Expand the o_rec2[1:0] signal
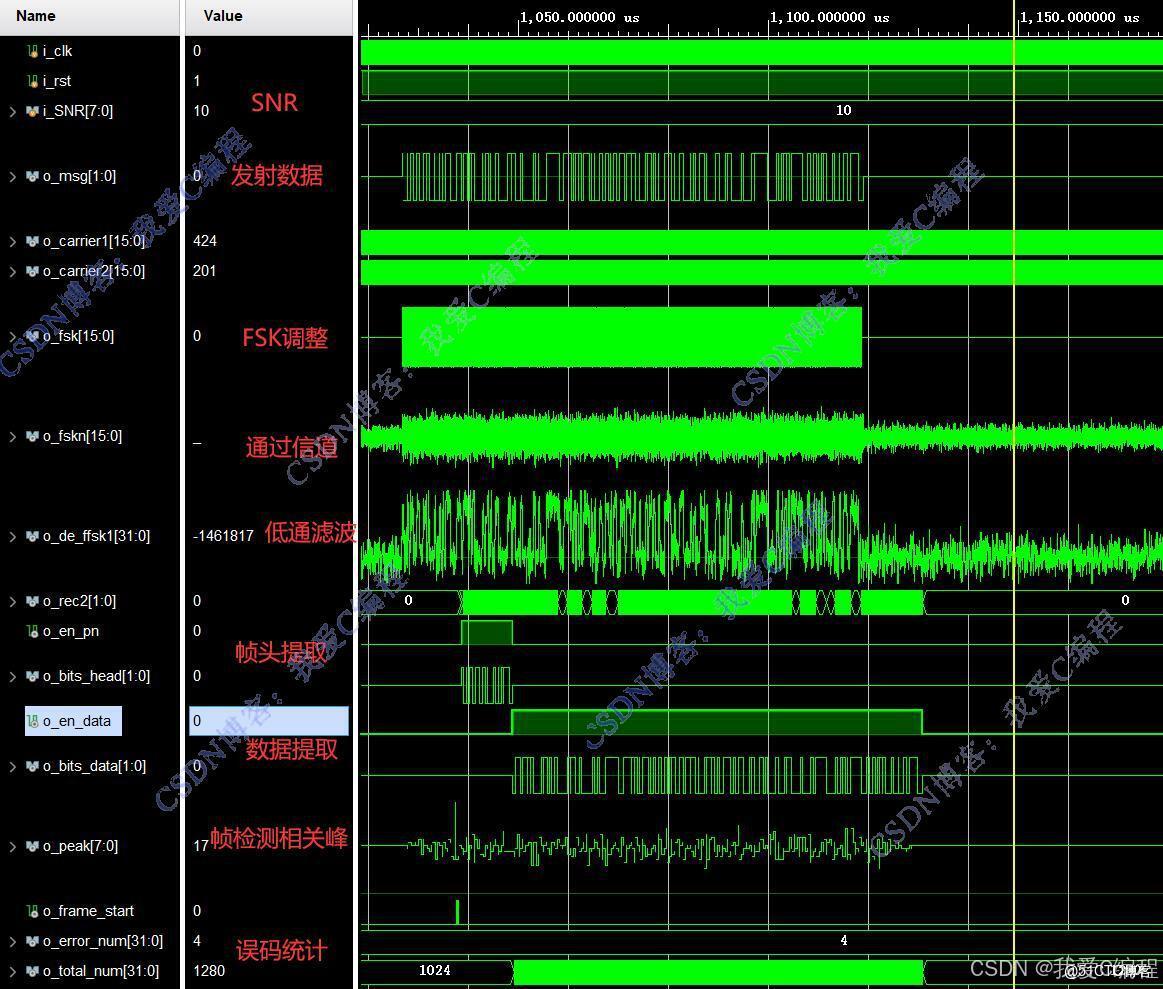Screen dimensions: 1163x989 click(13, 601)
